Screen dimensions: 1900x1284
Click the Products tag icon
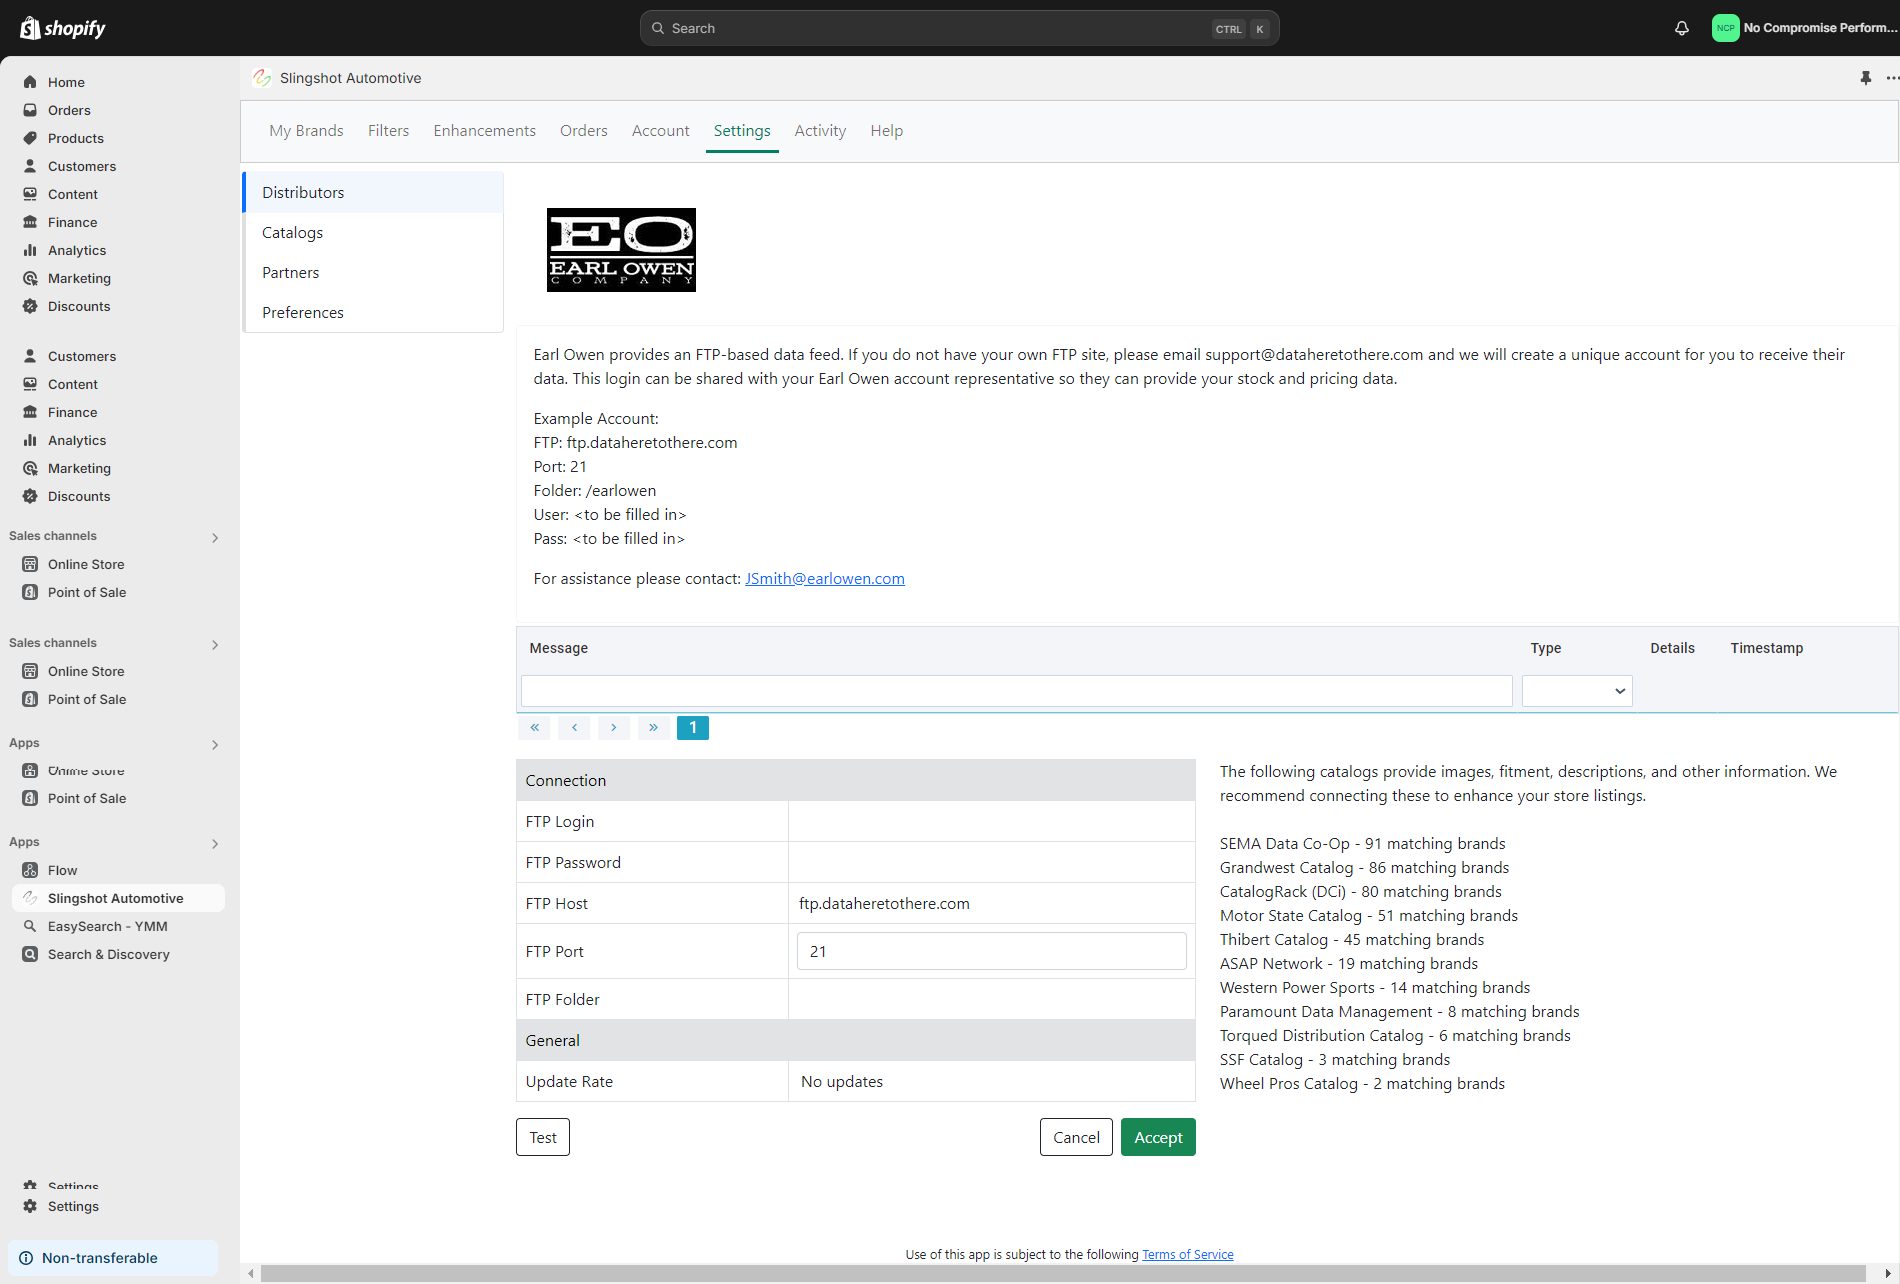coord(30,138)
